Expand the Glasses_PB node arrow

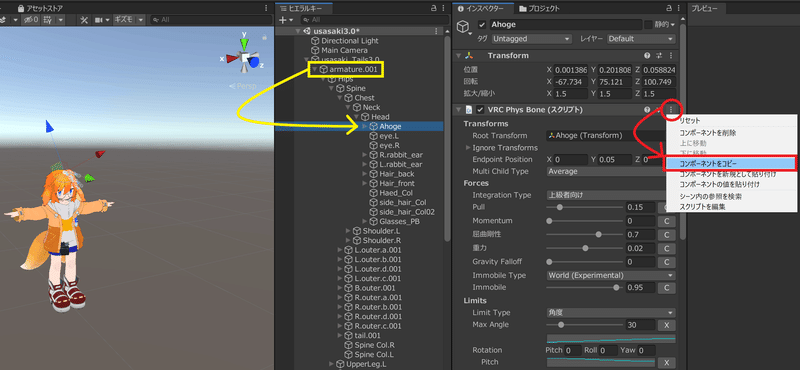pyautogui.click(x=365, y=221)
